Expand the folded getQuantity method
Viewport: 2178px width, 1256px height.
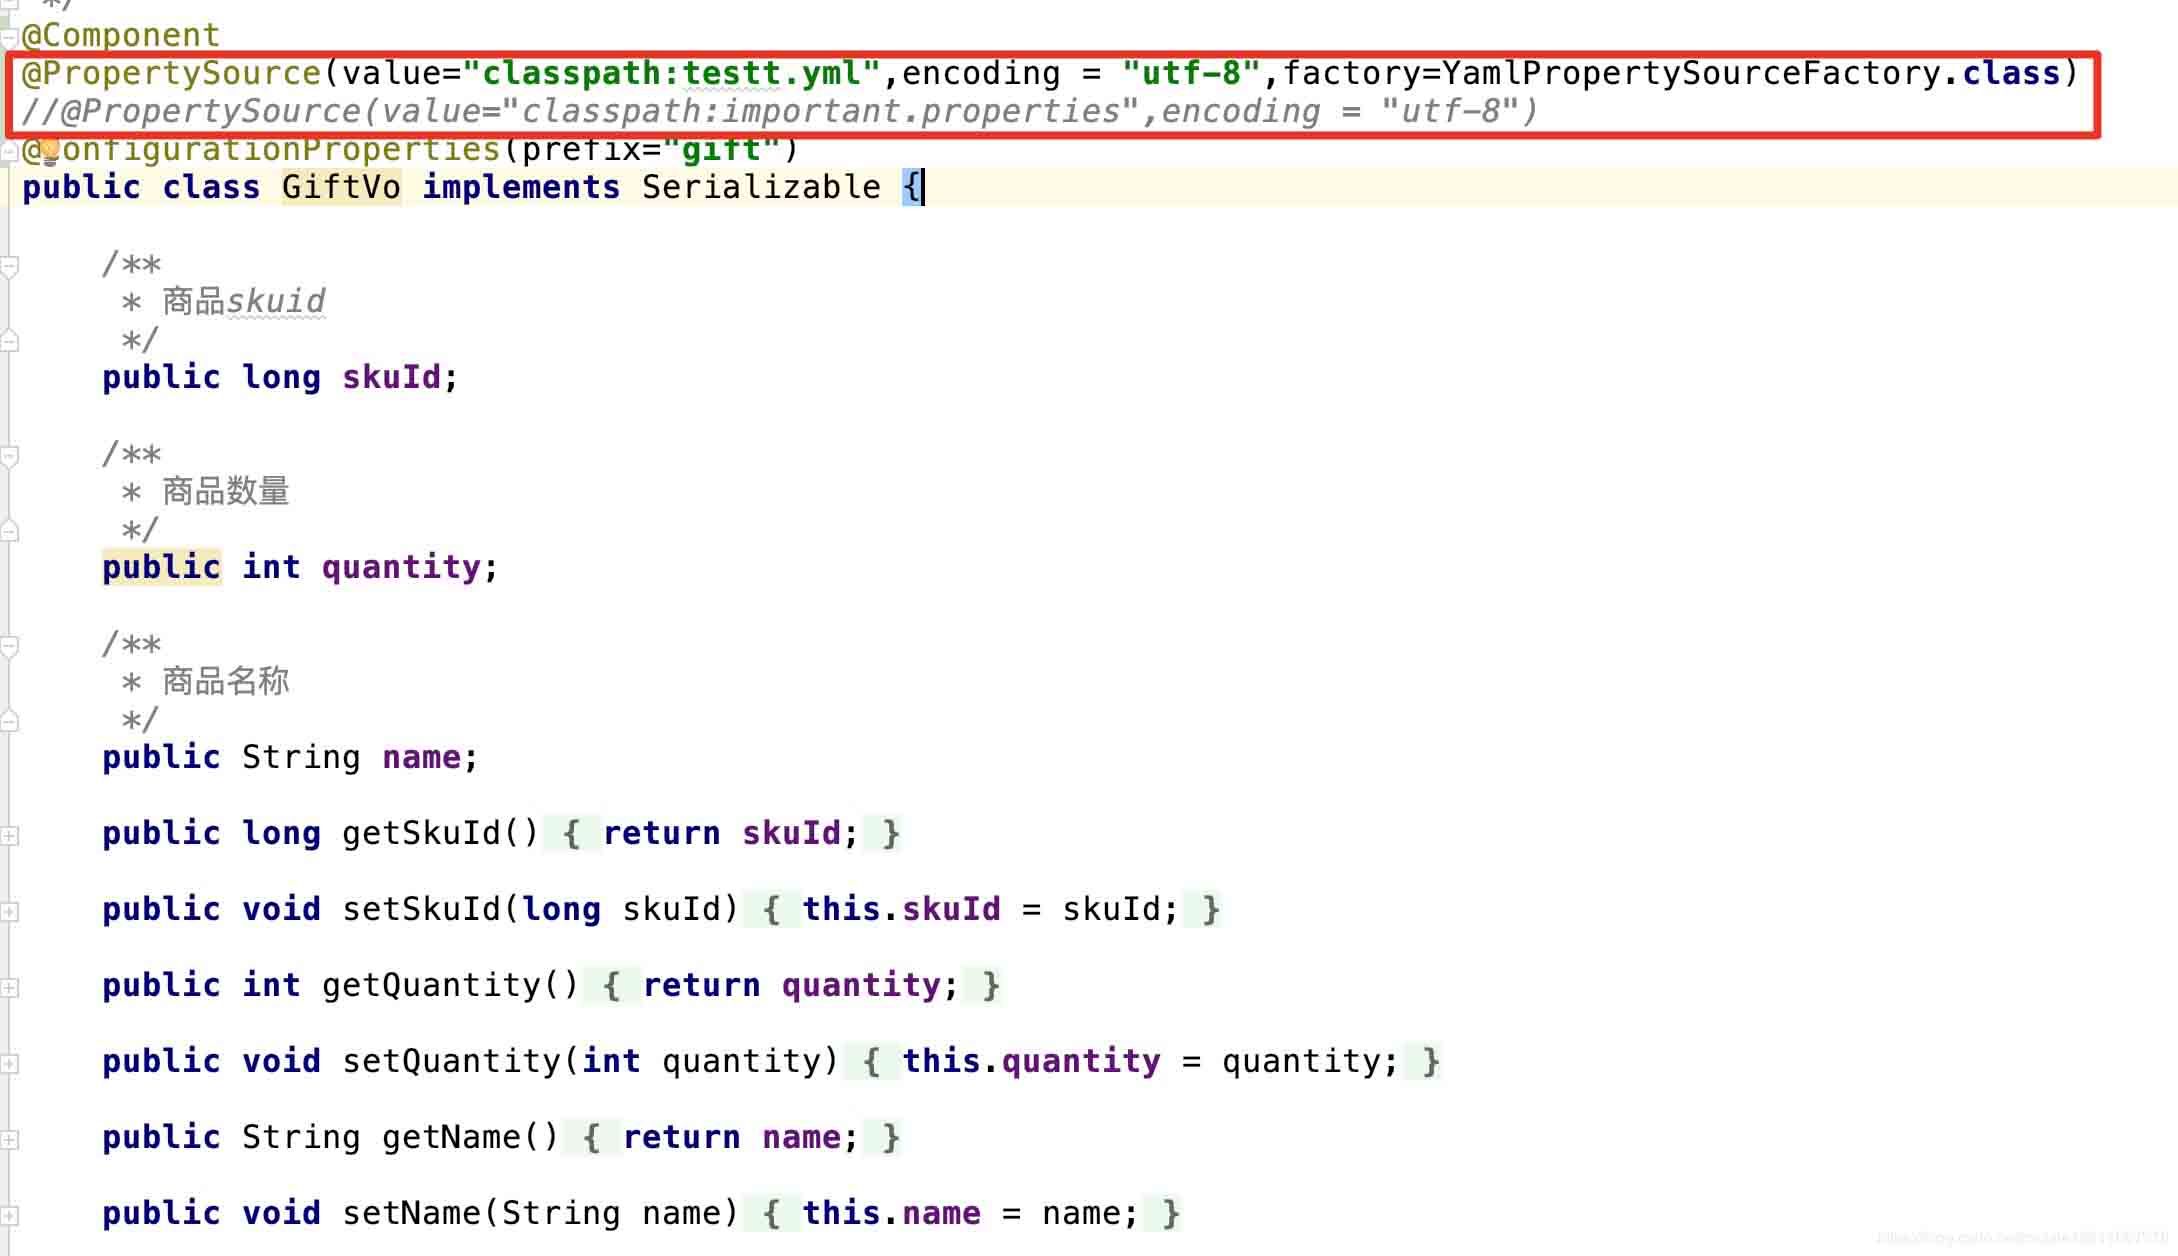click(x=9, y=987)
